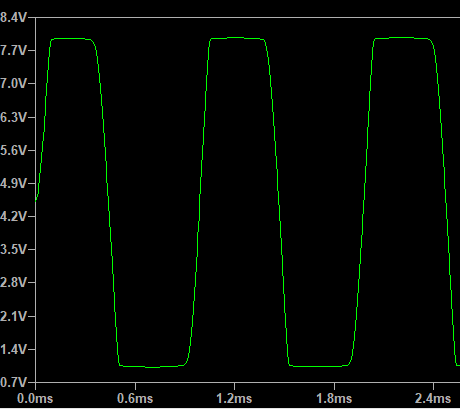Image resolution: width=460 pixels, height=409 pixels.
Task: Click the 1.8ms time axis label
Action: point(334,399)
